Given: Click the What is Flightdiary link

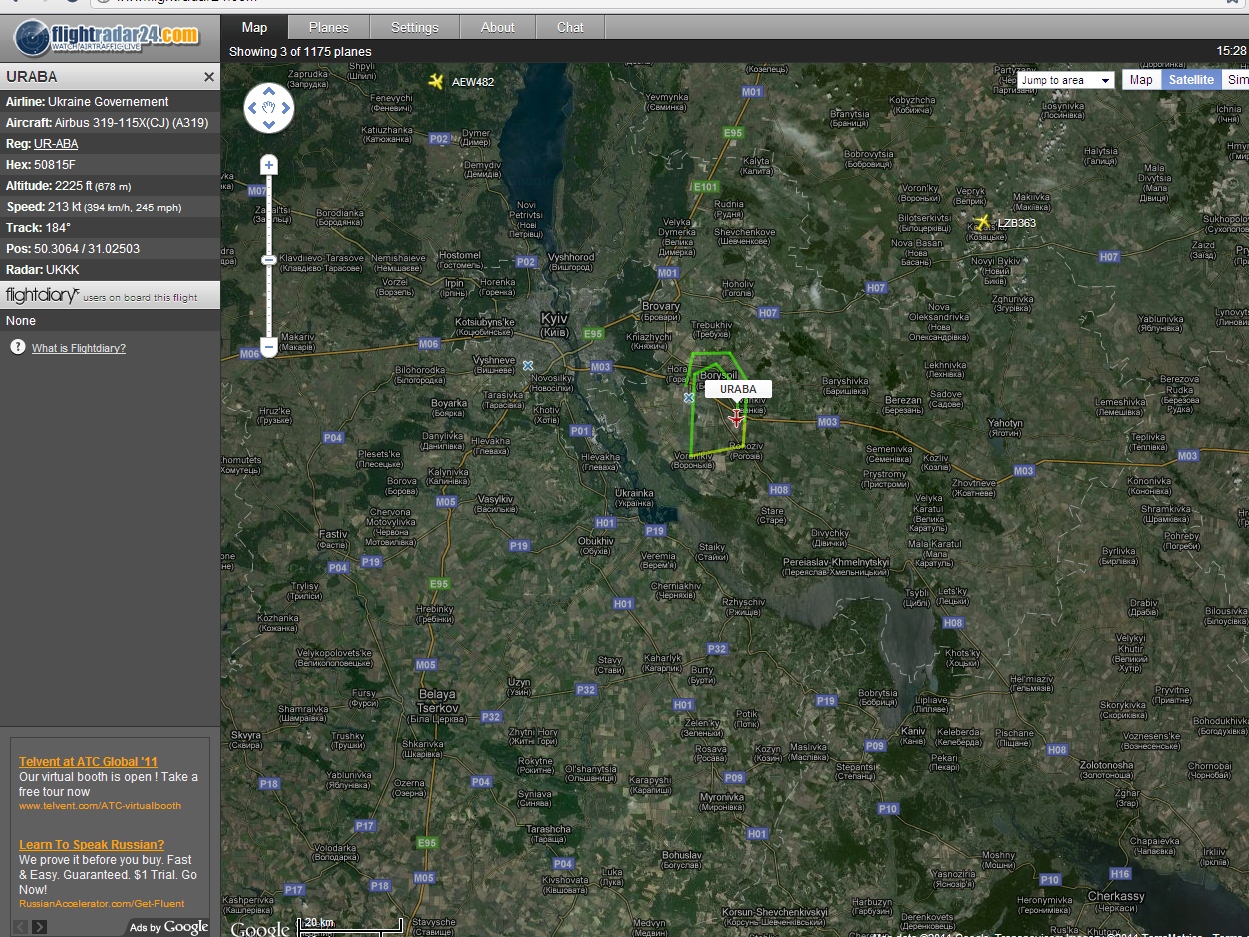Looking at the screenshot, I should coord(79,348).
